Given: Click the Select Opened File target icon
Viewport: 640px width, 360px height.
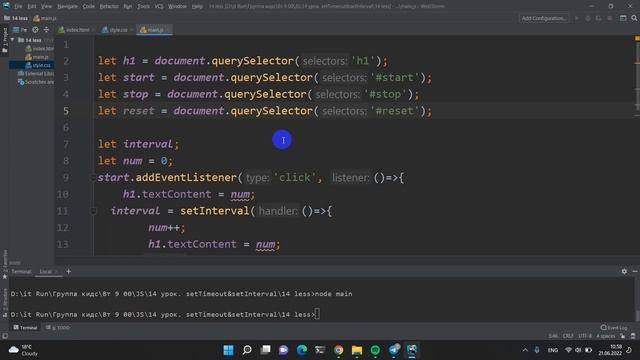Looking at the screenshot, I should tap(36, 30).
